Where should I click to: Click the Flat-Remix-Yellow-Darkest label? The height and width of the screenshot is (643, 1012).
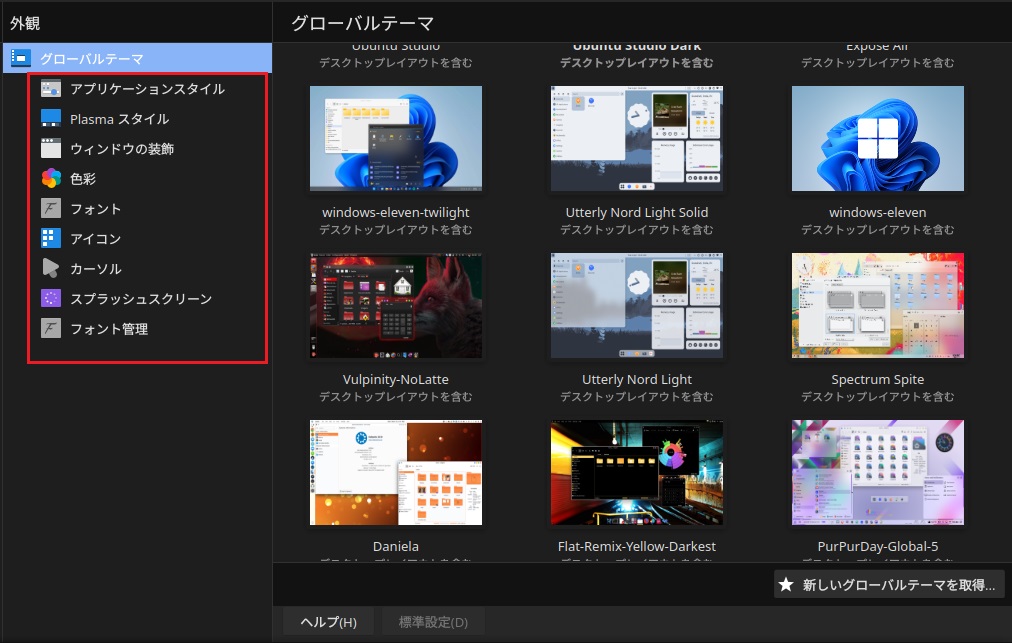point(636,546)
